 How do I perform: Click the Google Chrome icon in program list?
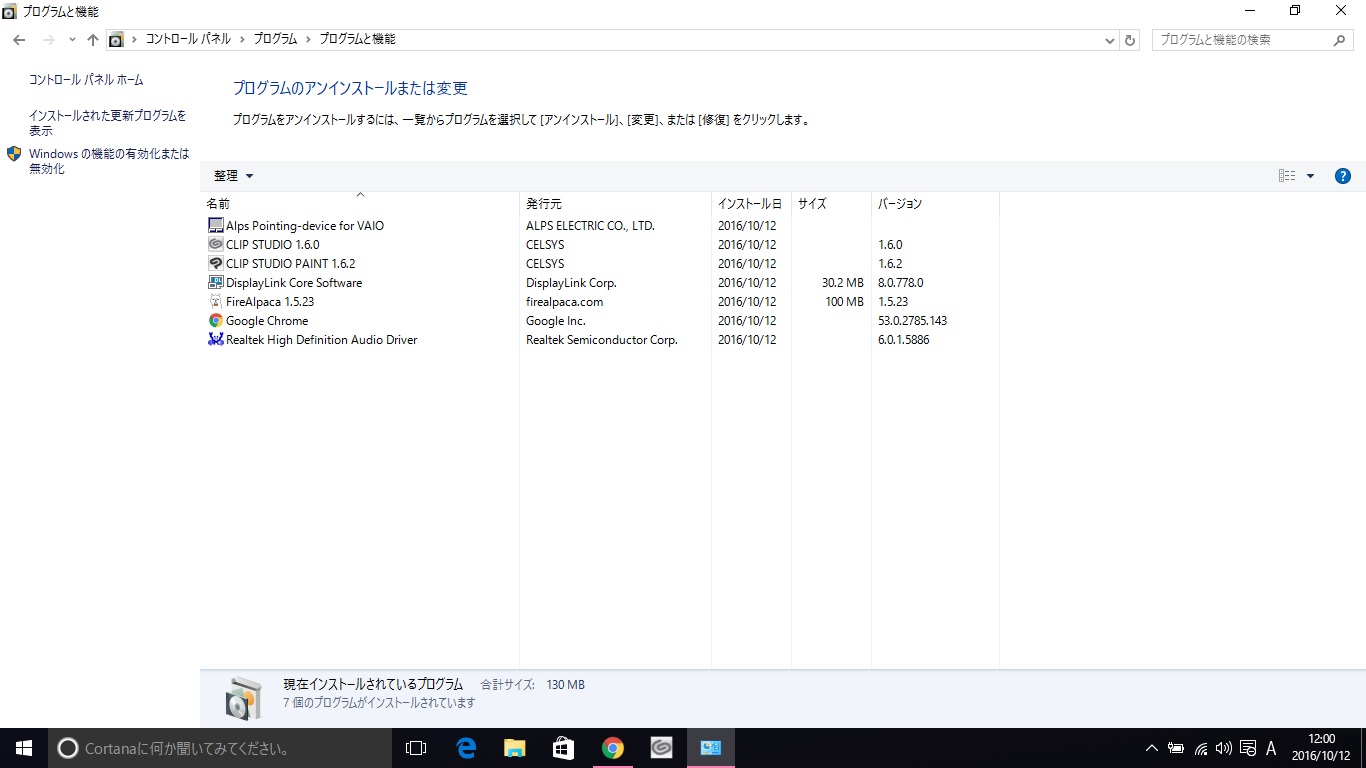coord(216,321)
